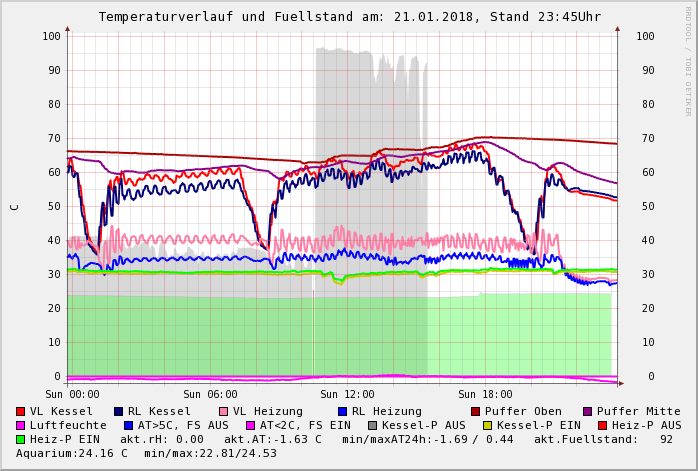Screen dimensions: 698x471
Task: Click the 'AT>5C, FS AUS' legend label
Action: click(182, 425)
